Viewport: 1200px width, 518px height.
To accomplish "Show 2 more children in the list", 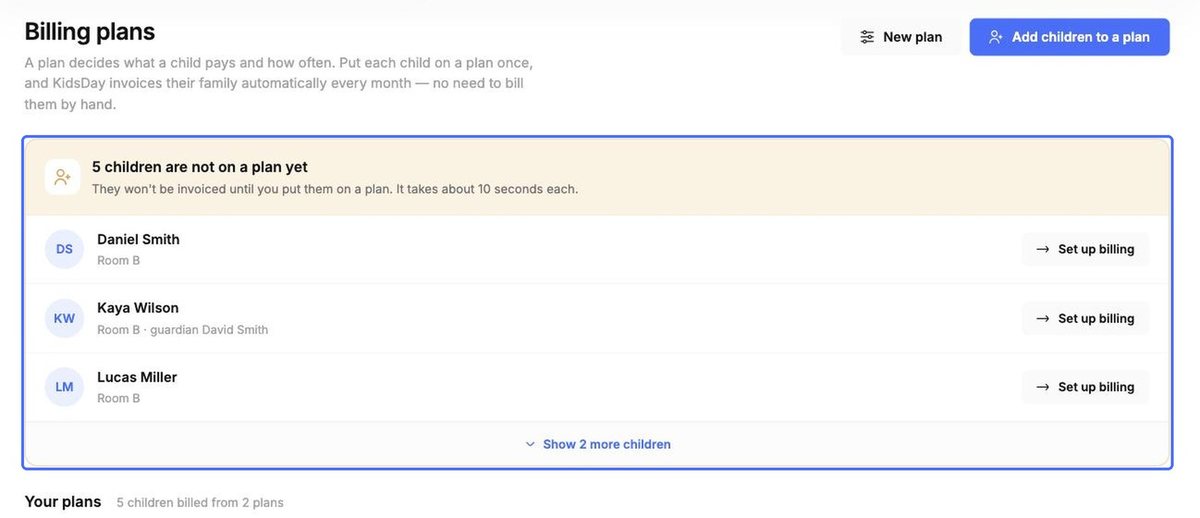I will (598, 444).
